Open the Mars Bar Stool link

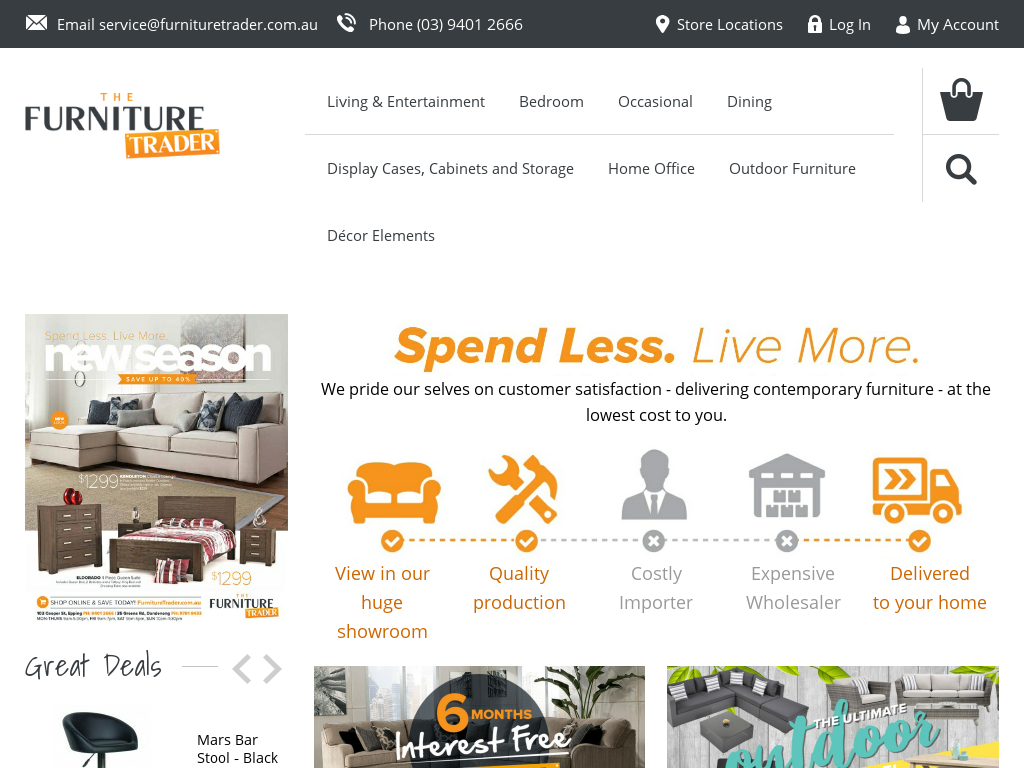[x=237, y=748]
